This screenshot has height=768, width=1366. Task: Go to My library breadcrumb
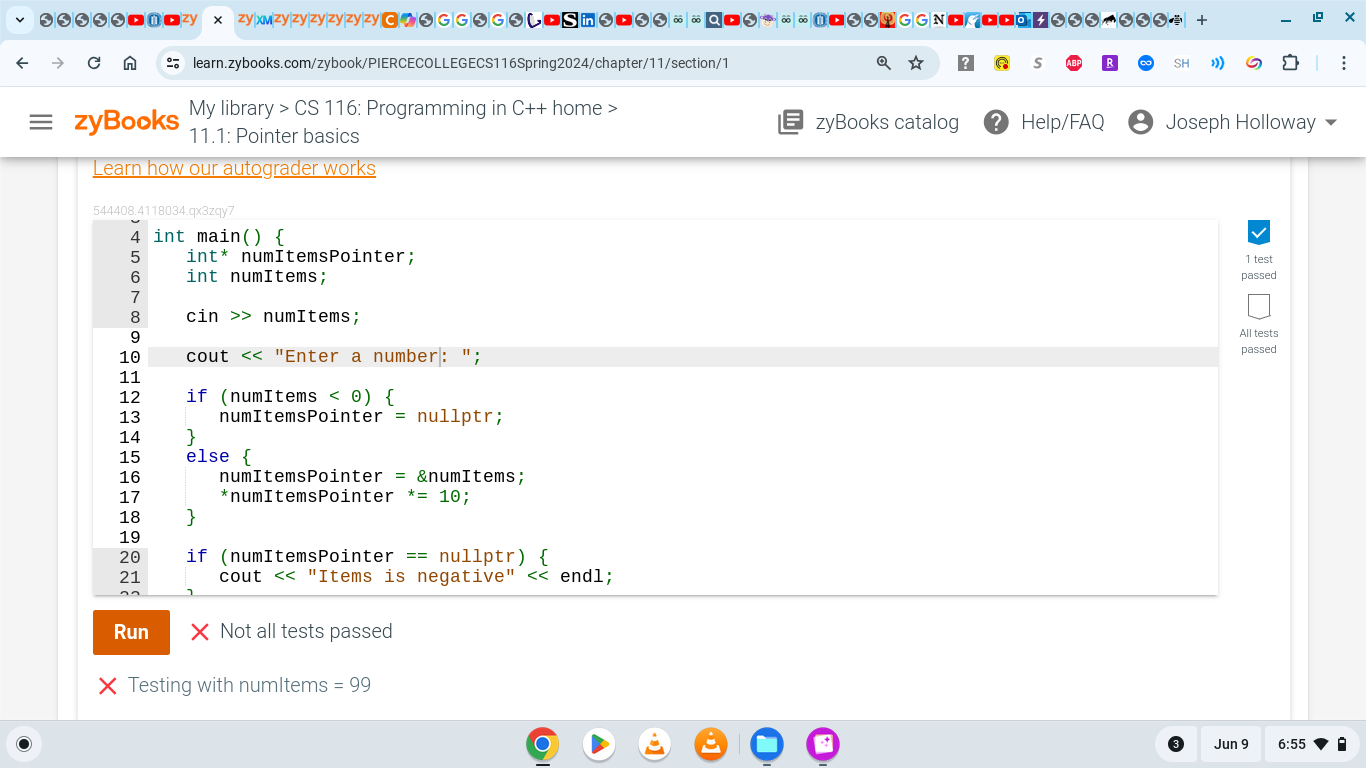(231, 108)
